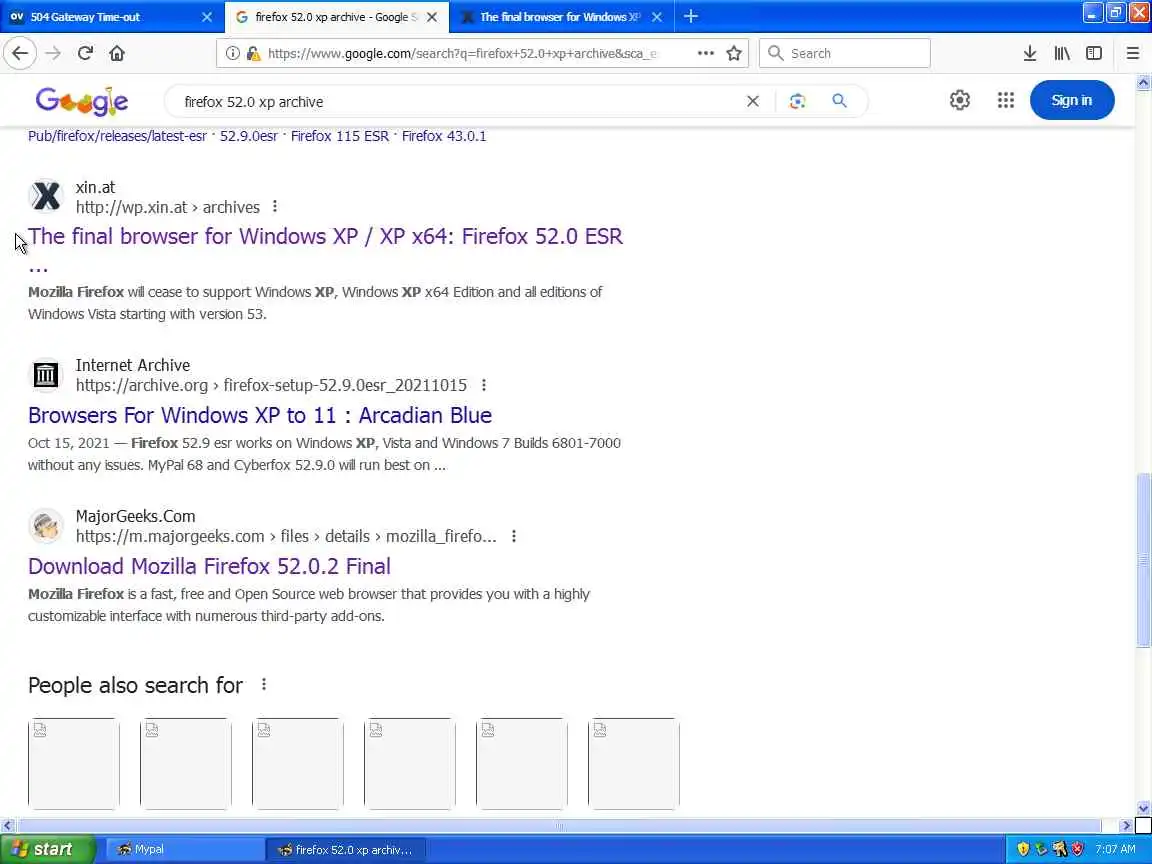
Task: Open Google quick settings gear
Action: point(960,100)
